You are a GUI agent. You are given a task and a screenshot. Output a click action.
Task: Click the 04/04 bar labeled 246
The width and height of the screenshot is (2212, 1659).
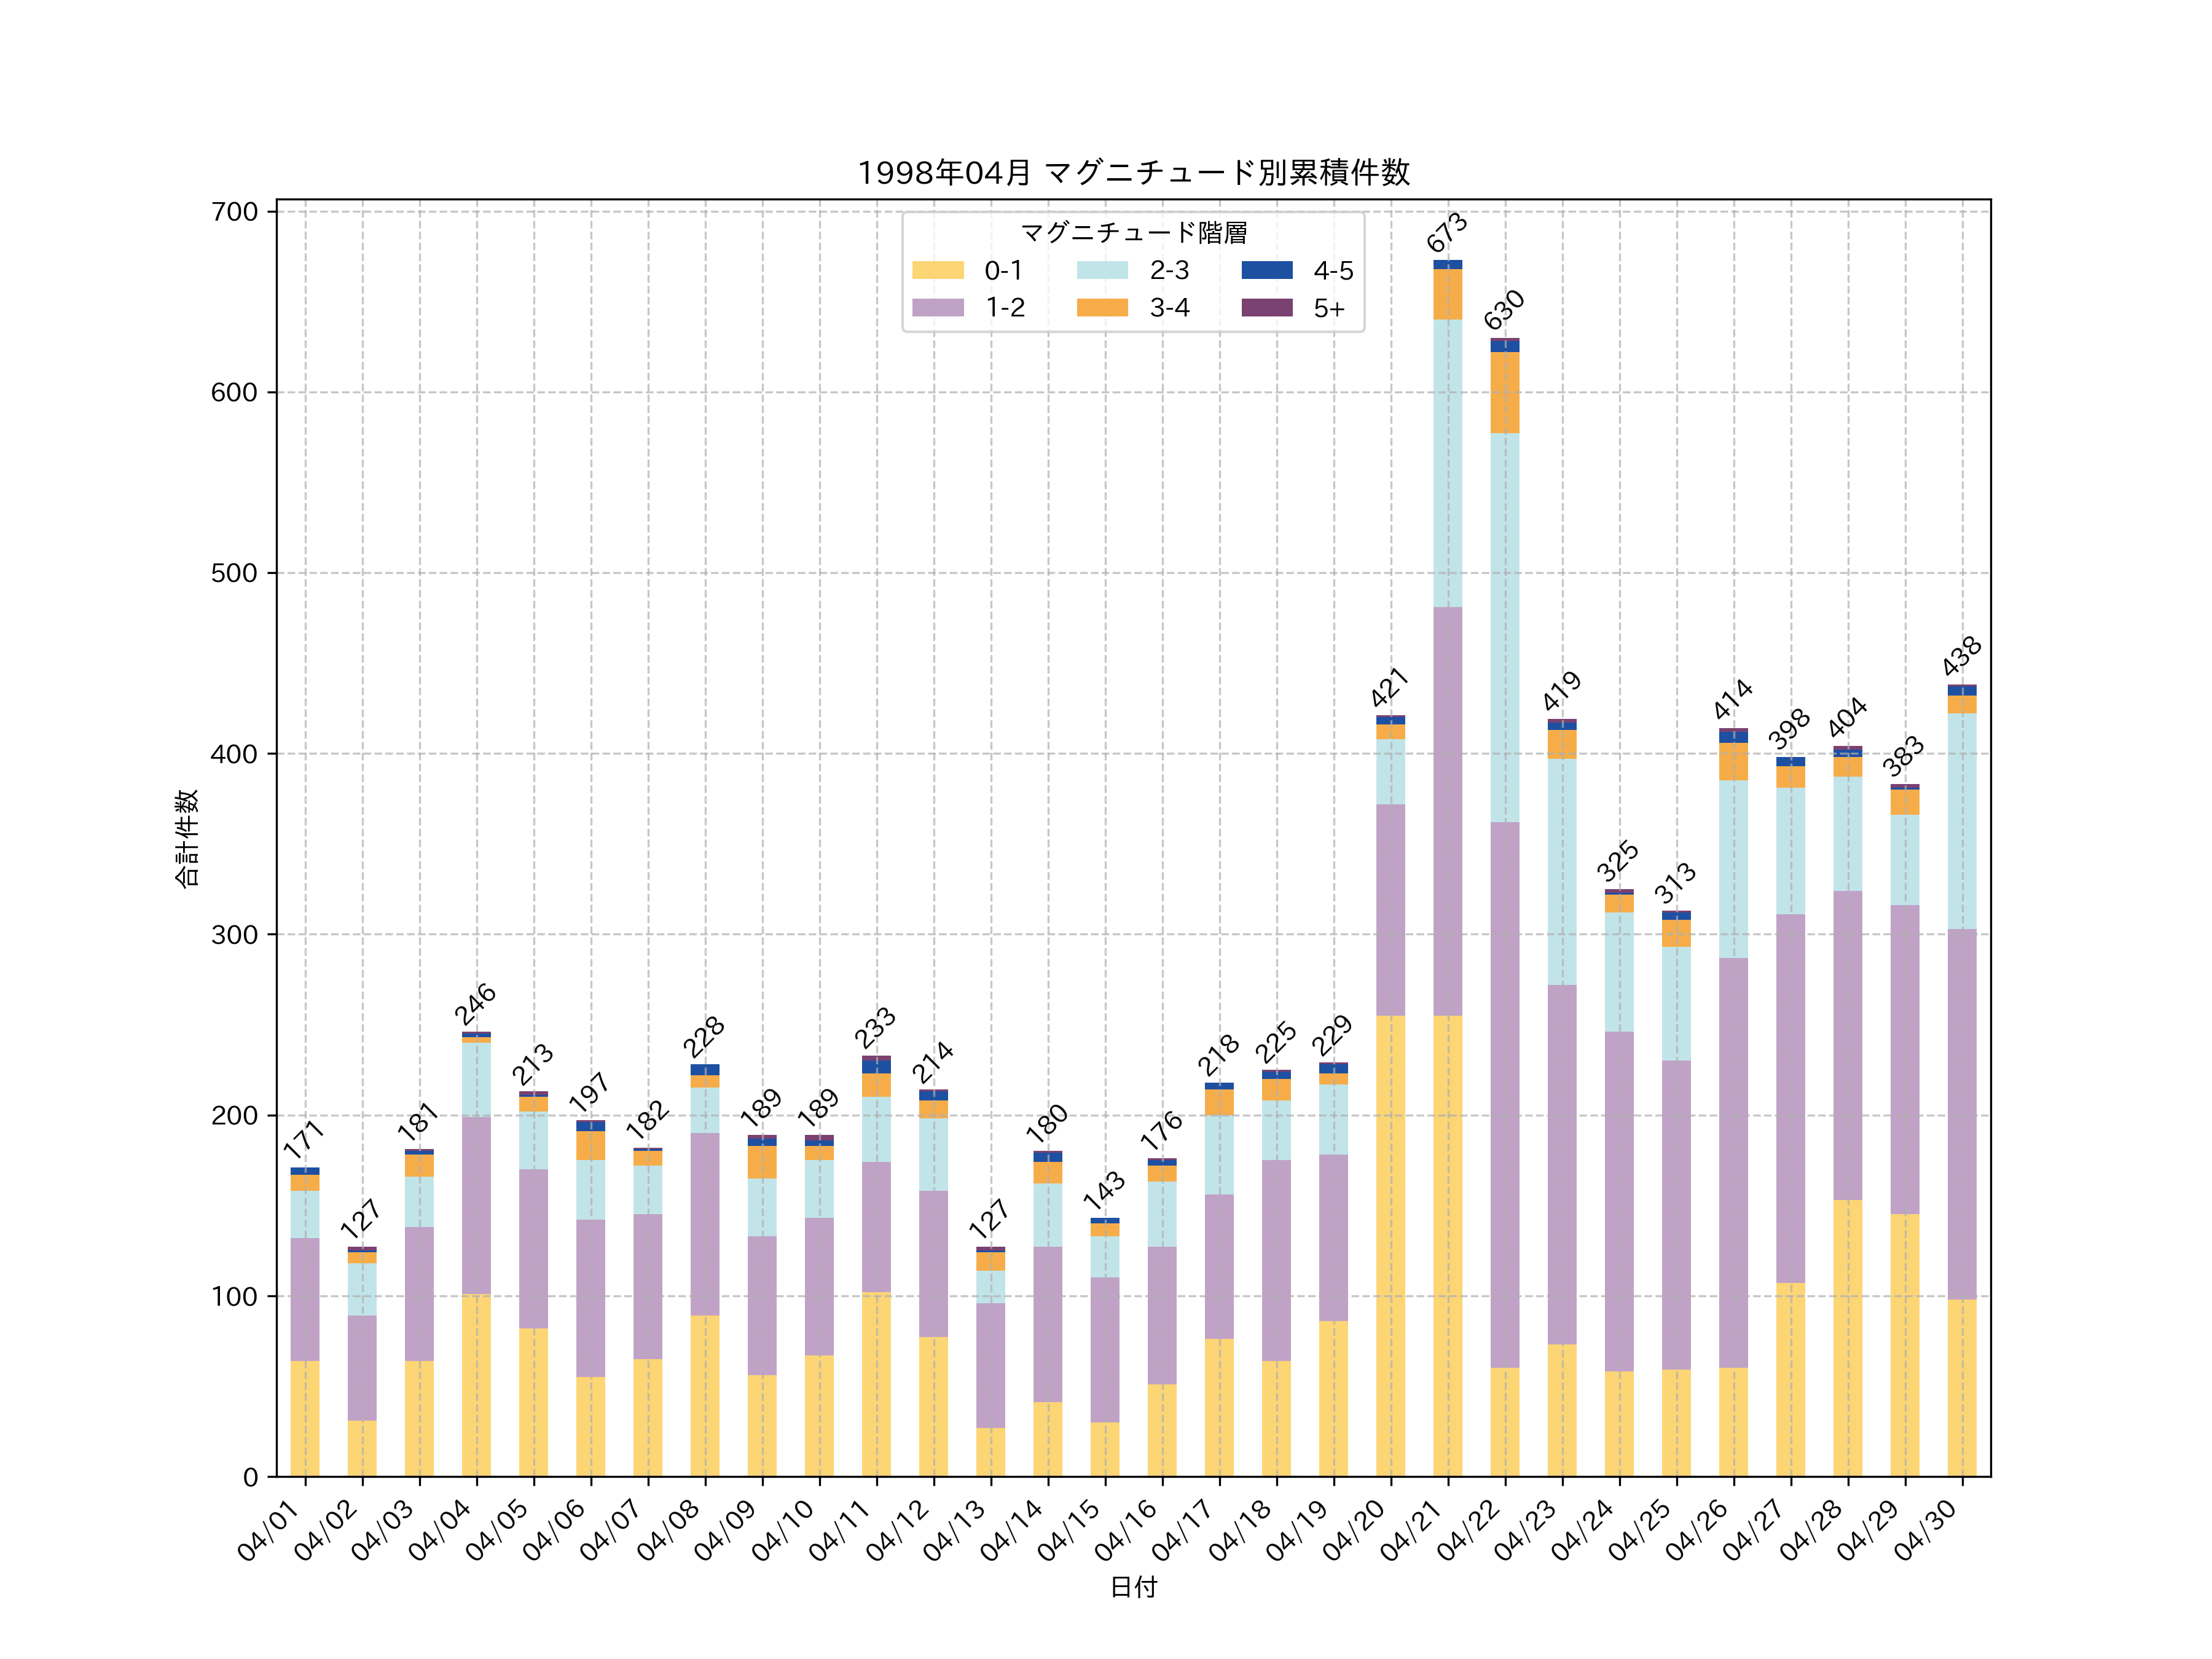tap(476, 1255)
